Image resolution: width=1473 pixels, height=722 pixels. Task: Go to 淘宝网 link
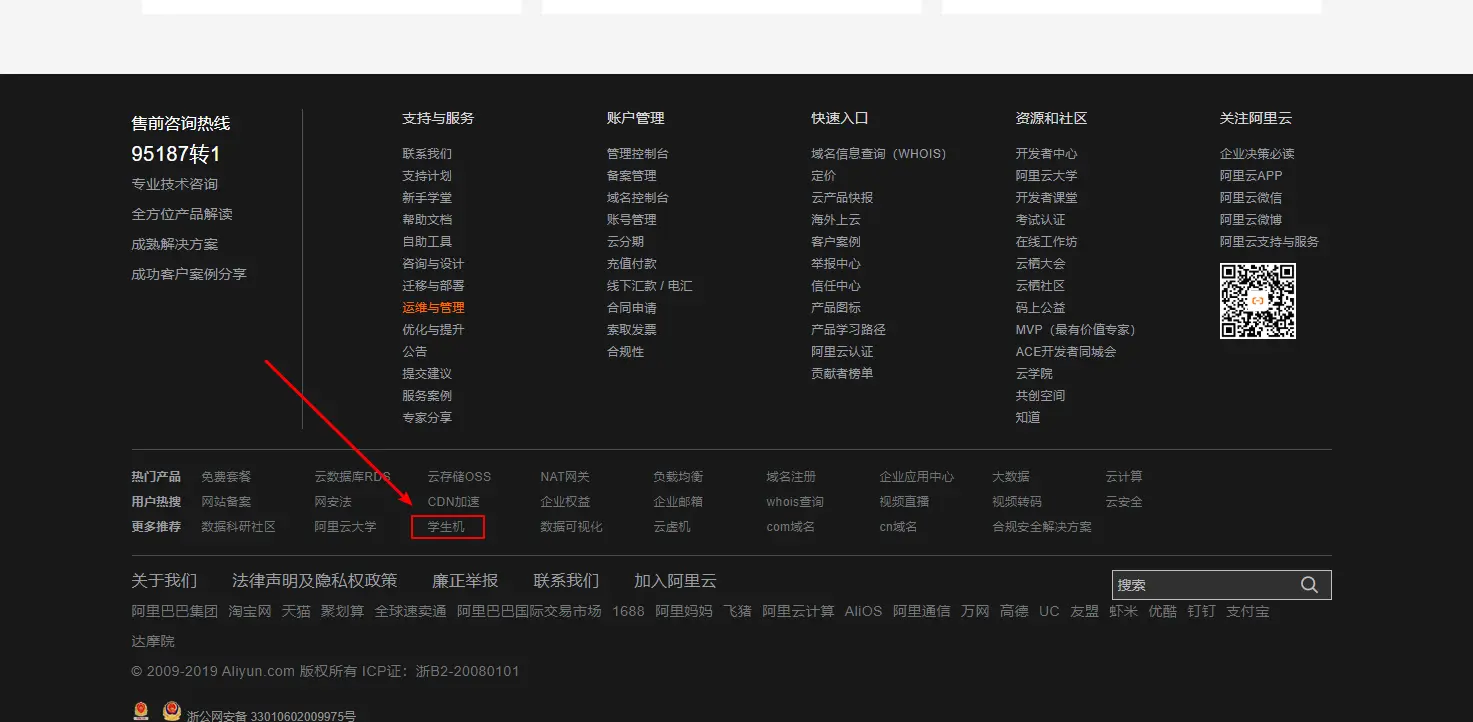pos(250,611)
